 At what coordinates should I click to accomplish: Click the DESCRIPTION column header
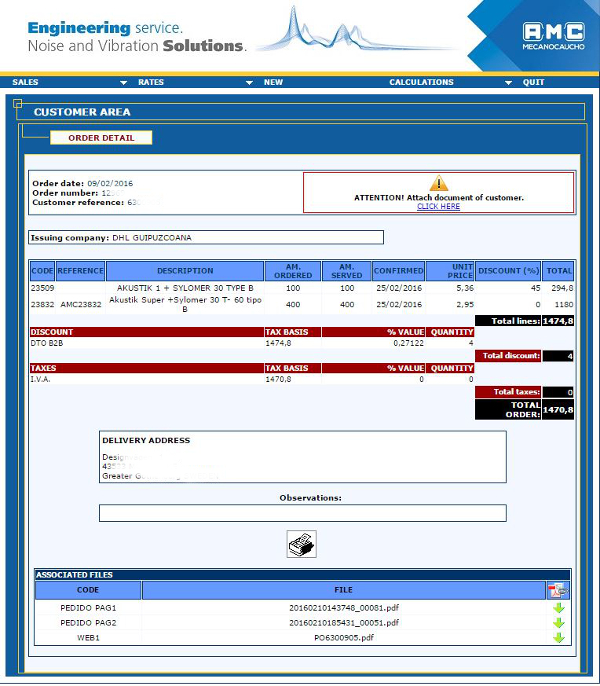pyautogui.click(x=185, y=271)
